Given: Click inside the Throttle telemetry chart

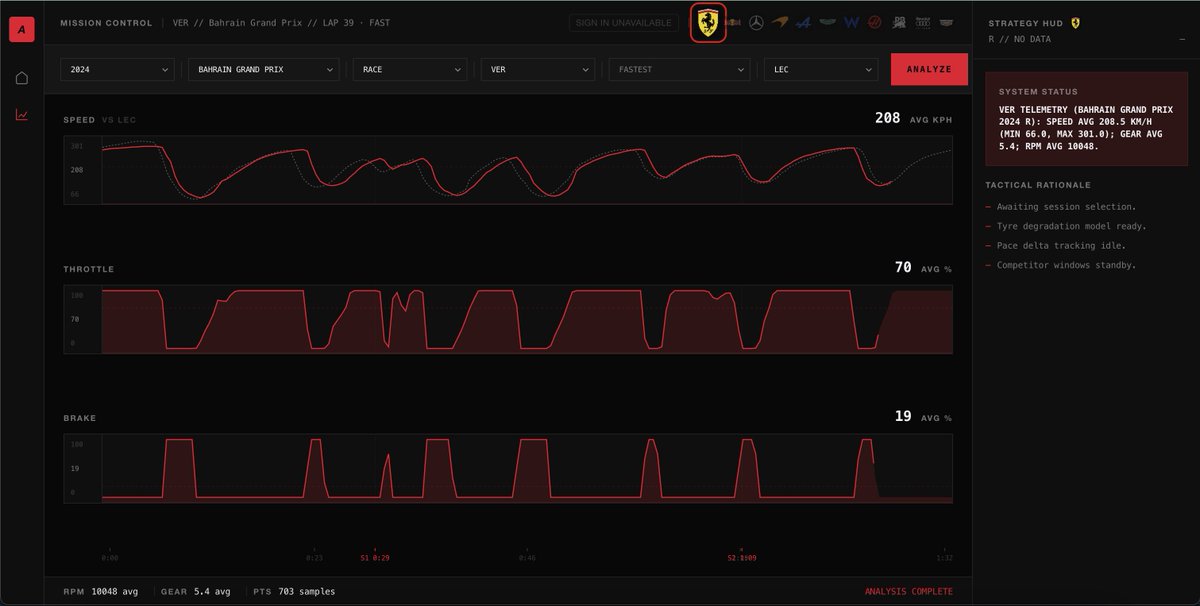Looking at the screenshot, I should [x=508, y=319].
